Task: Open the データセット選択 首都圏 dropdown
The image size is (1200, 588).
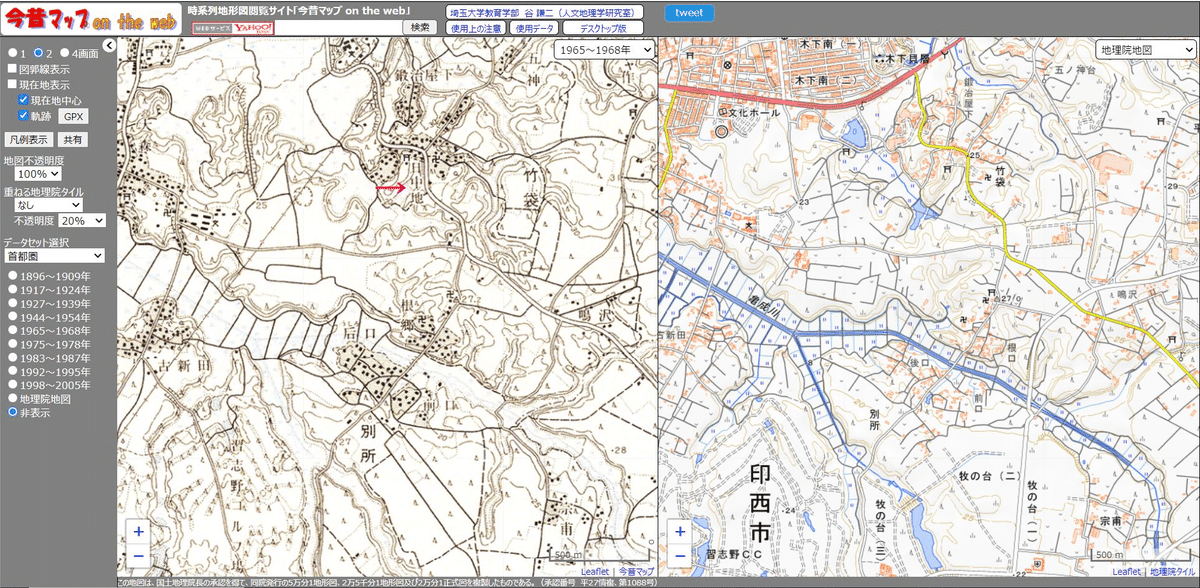Action: pos(54,256)
